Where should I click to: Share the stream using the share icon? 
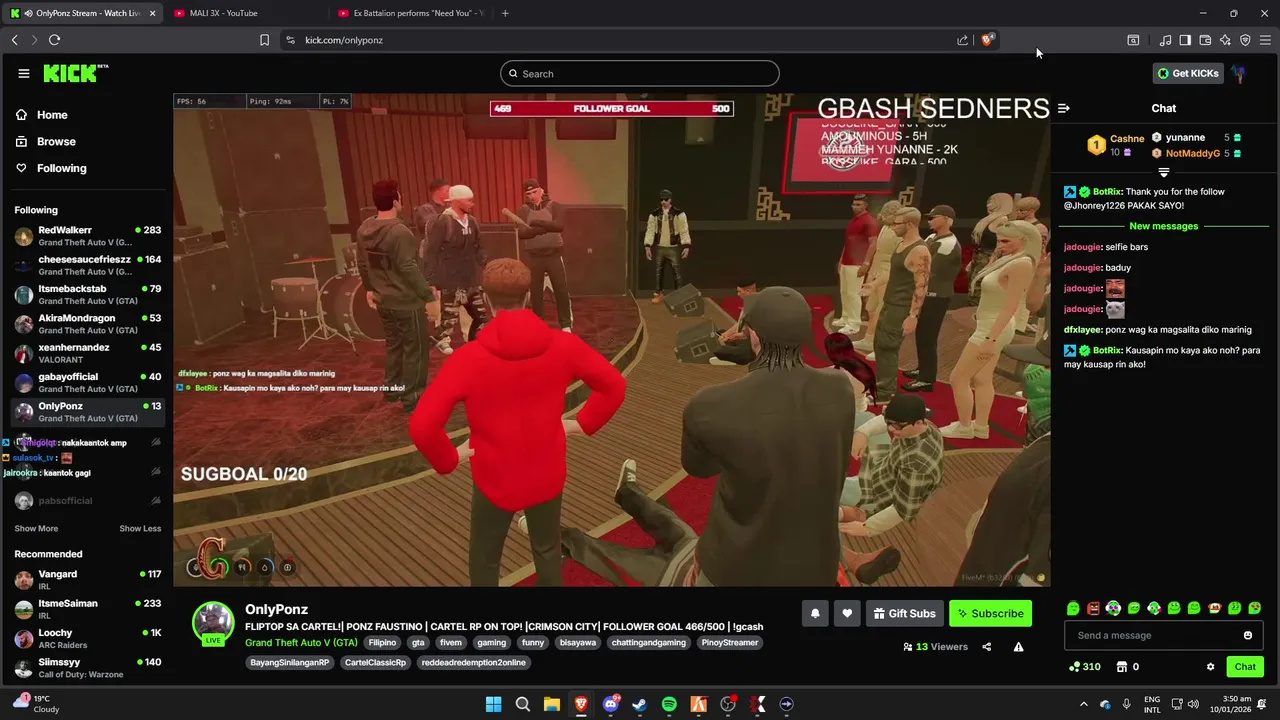[x=986, y=647]
